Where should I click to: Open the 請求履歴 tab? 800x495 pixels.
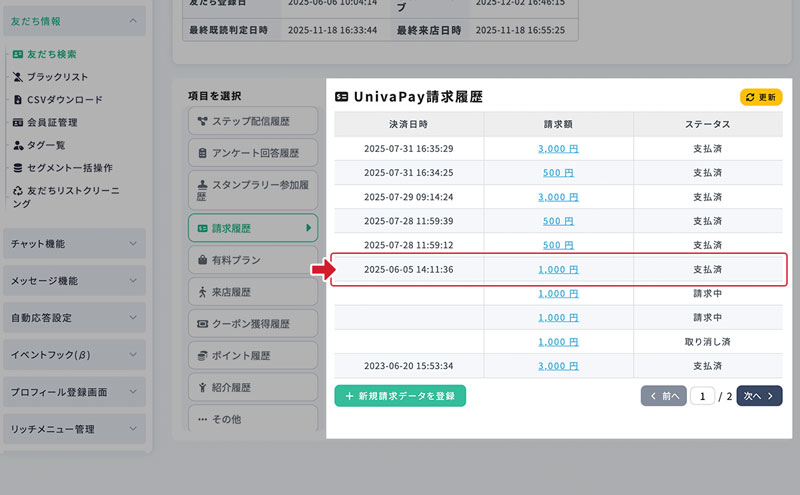[x=252, y=228]
